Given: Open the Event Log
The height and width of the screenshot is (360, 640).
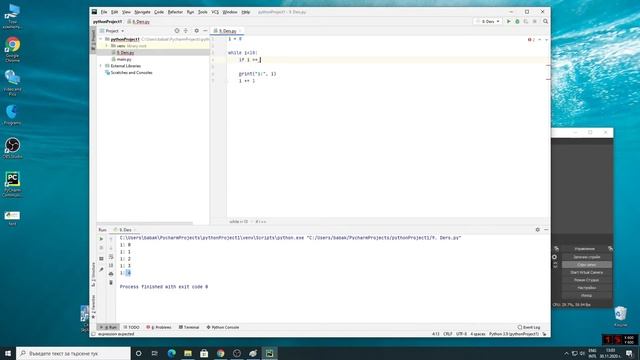Looking at the screenshot, I should tap(529, 327).
